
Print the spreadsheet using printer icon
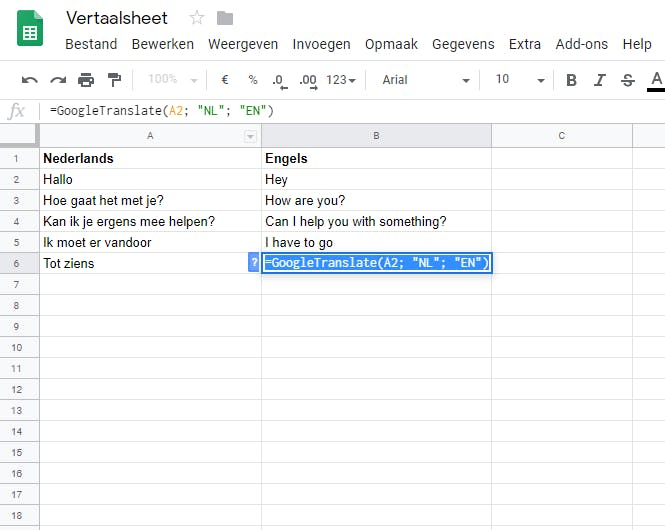coord(86,80)
